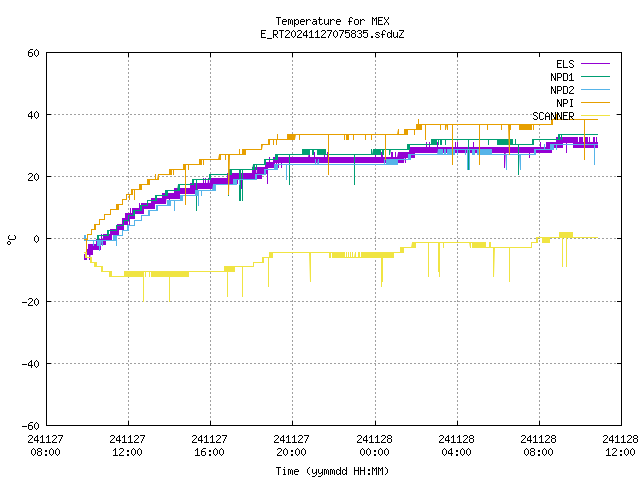The width and height of the screenshot is (640, 480).
Task: Click the NPD2 legend label
Action: pyautogui.click(x=562, y=90)
